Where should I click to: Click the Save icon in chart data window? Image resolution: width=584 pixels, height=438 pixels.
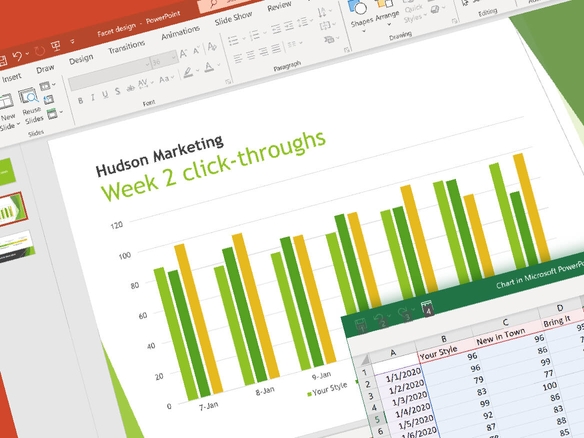[361, 325]
